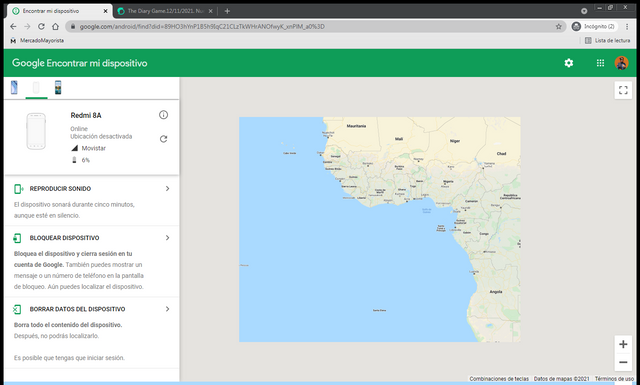
Task: Click the 6% battery level icon
Action: click(74, 160)
